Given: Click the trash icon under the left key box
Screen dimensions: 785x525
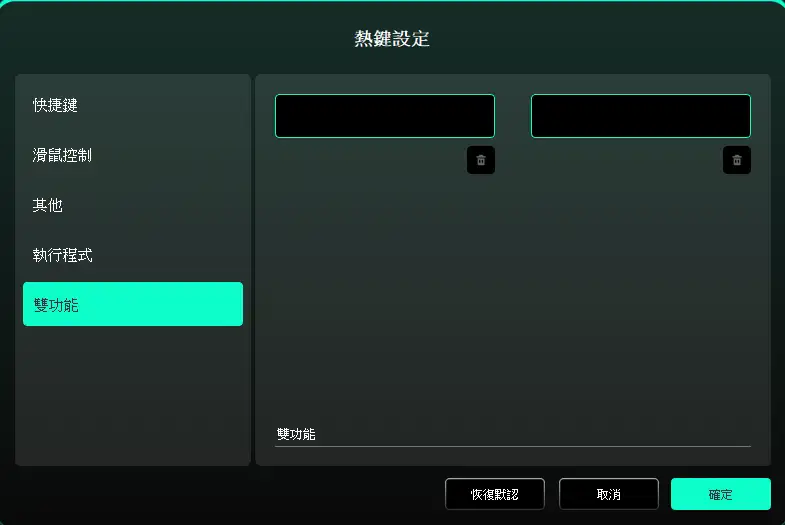Looking at the screenshot, I should (481, 160).
